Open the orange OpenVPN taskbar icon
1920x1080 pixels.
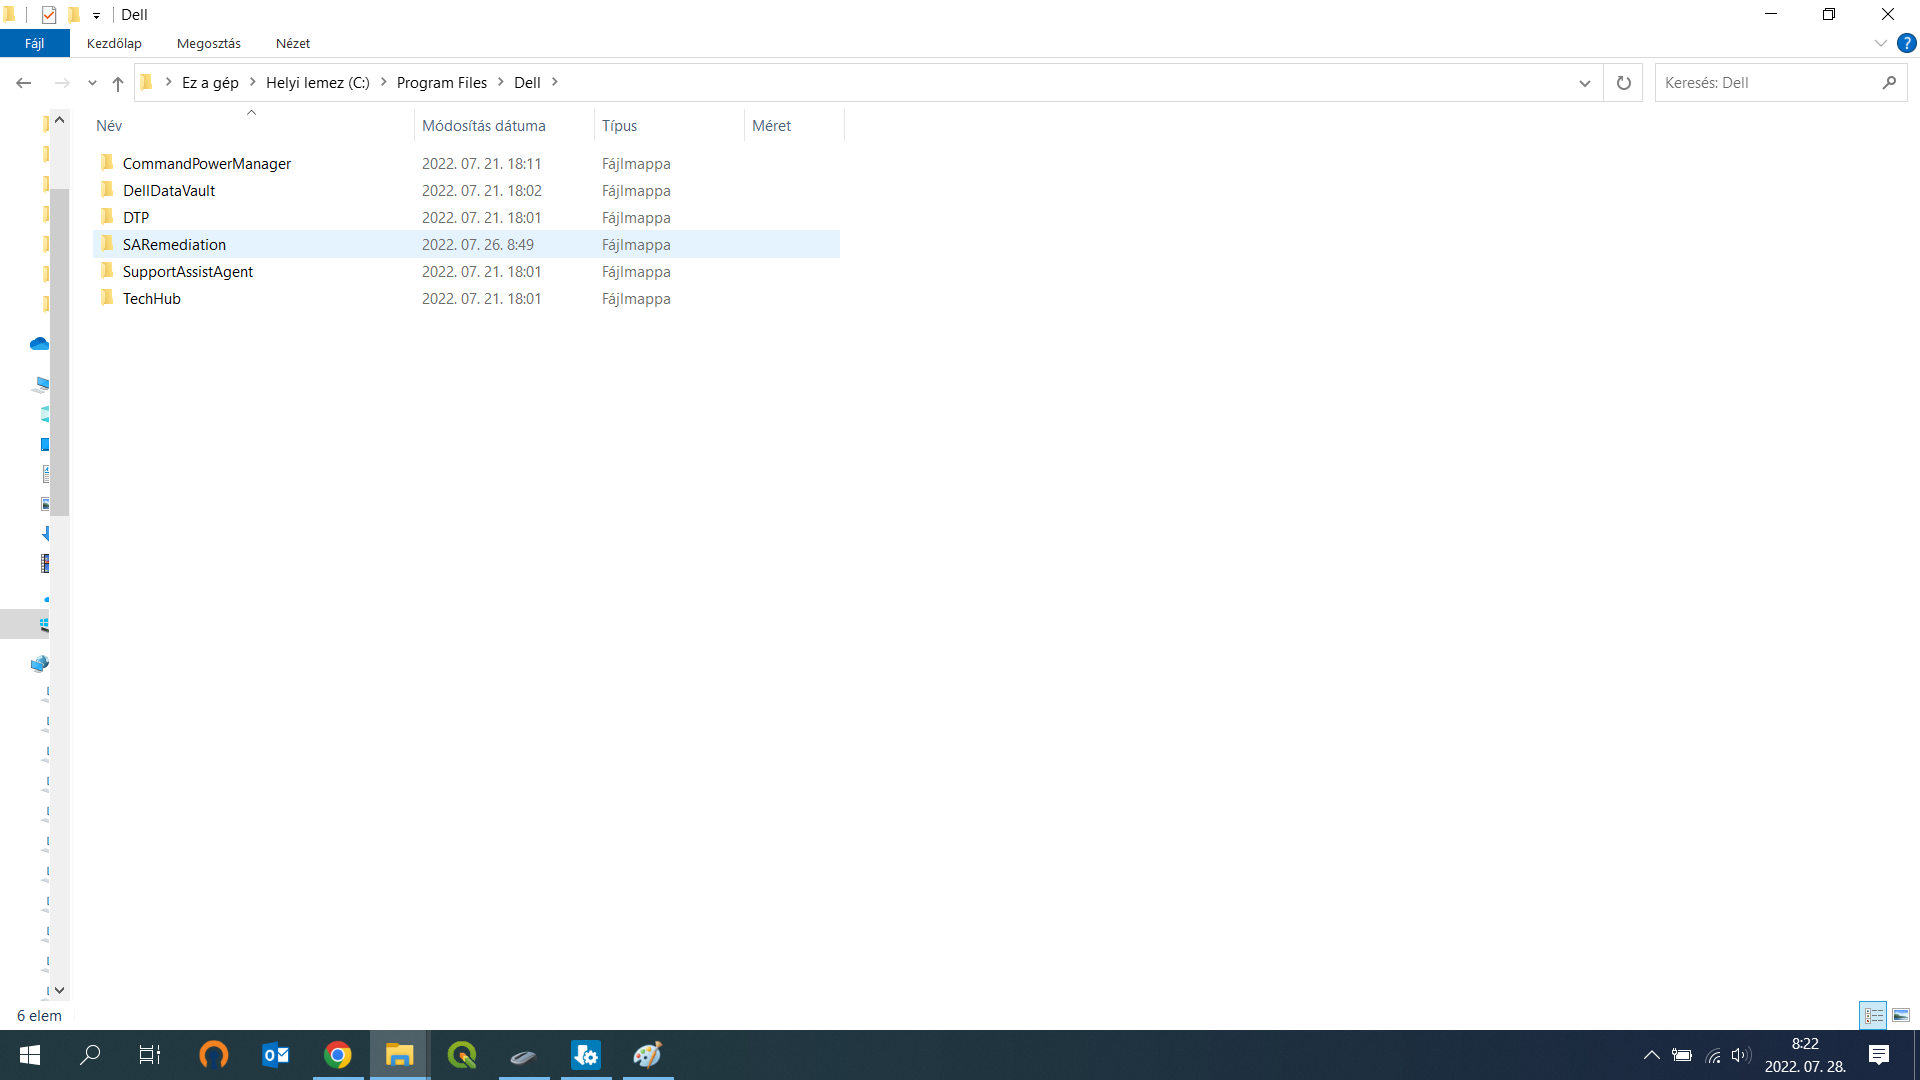[x=213, y=1055]
